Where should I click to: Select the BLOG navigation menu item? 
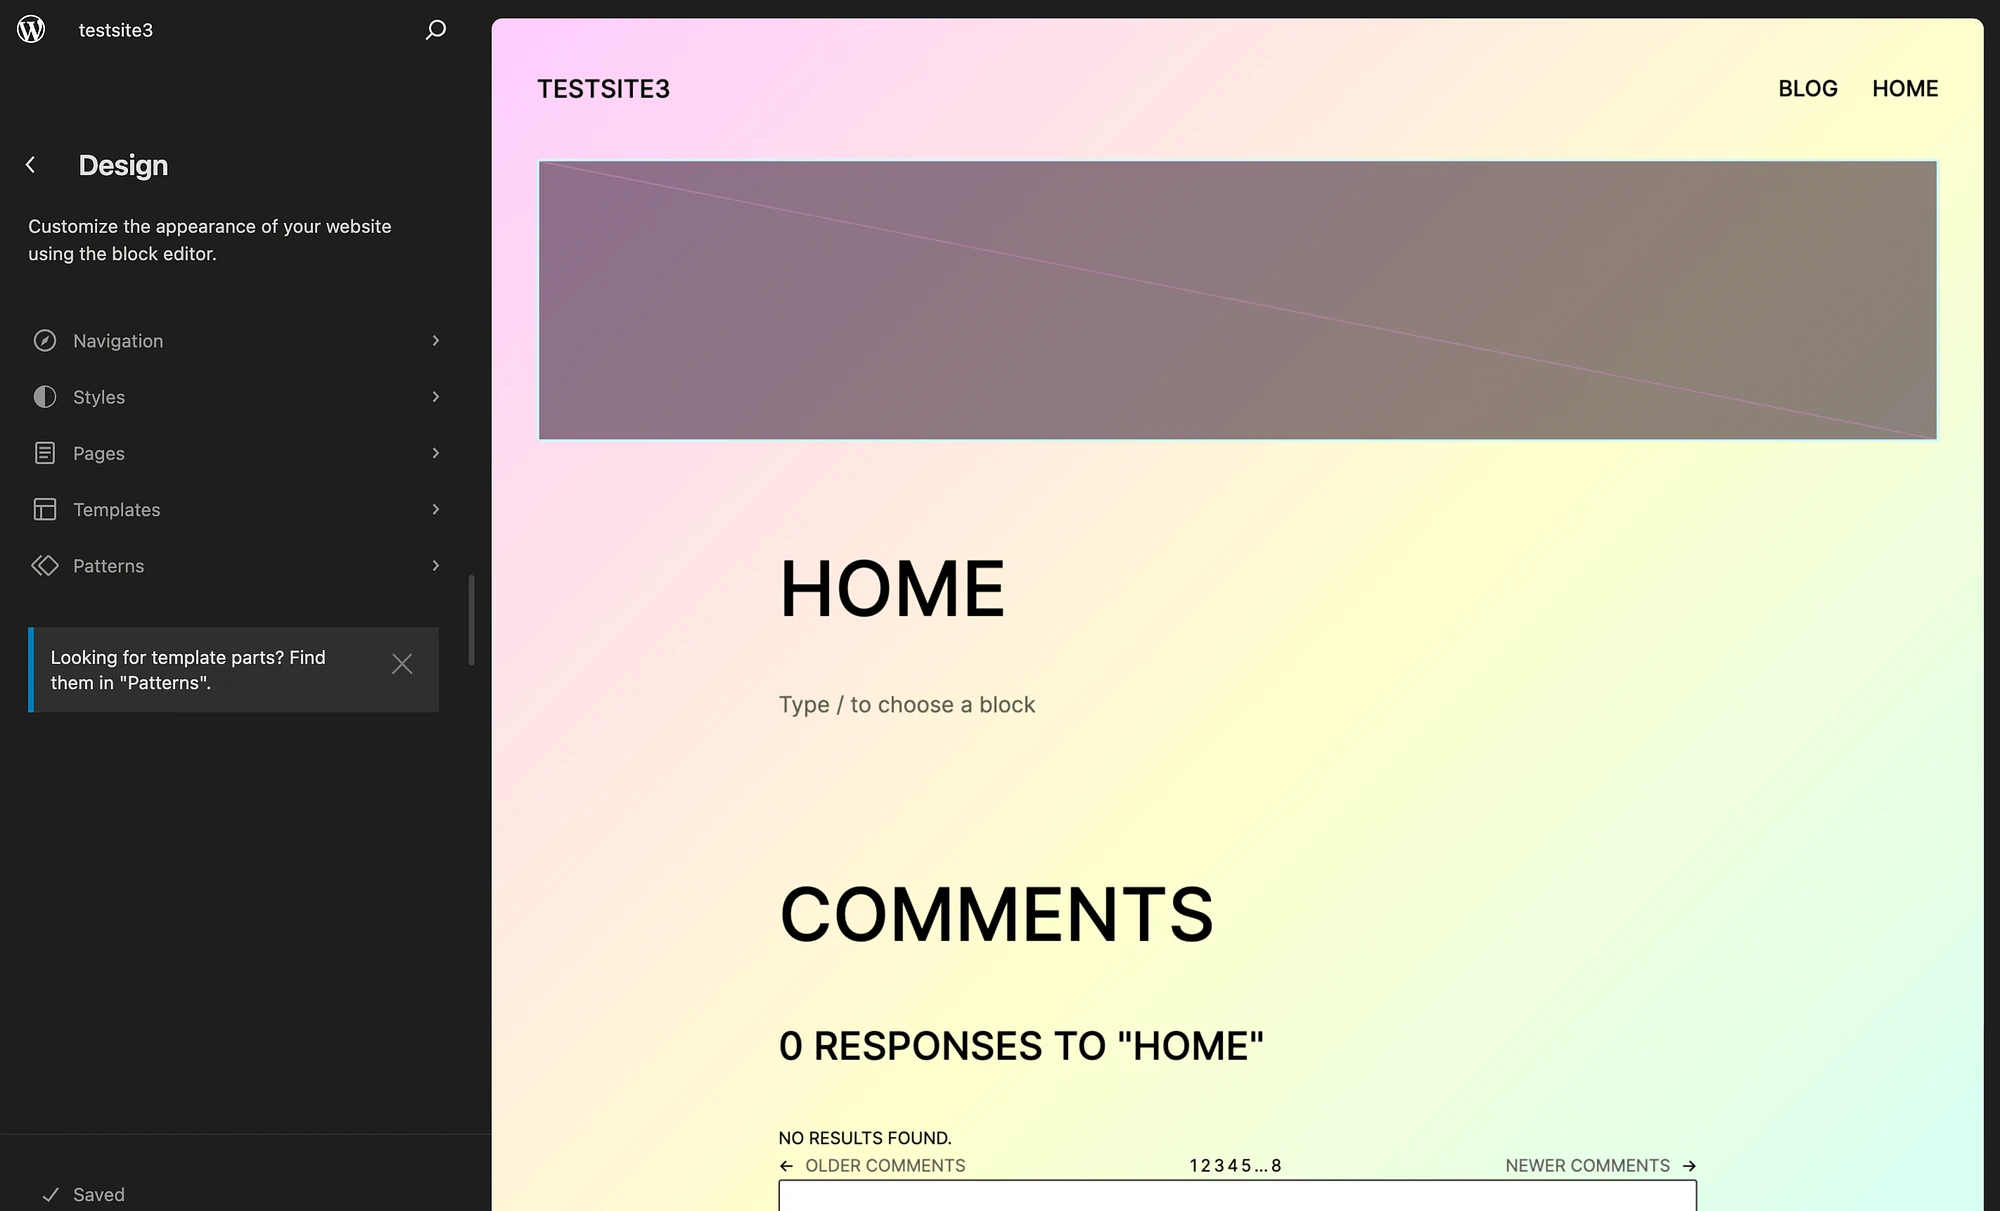tap(1807, 89)
